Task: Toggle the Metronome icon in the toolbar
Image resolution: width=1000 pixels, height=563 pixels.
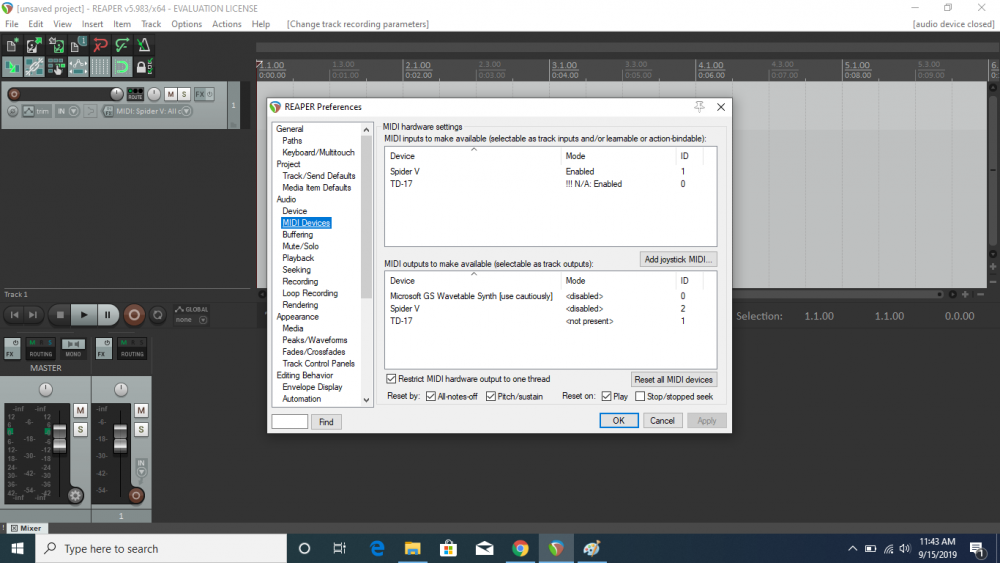Action: click(x=143, y=45)
